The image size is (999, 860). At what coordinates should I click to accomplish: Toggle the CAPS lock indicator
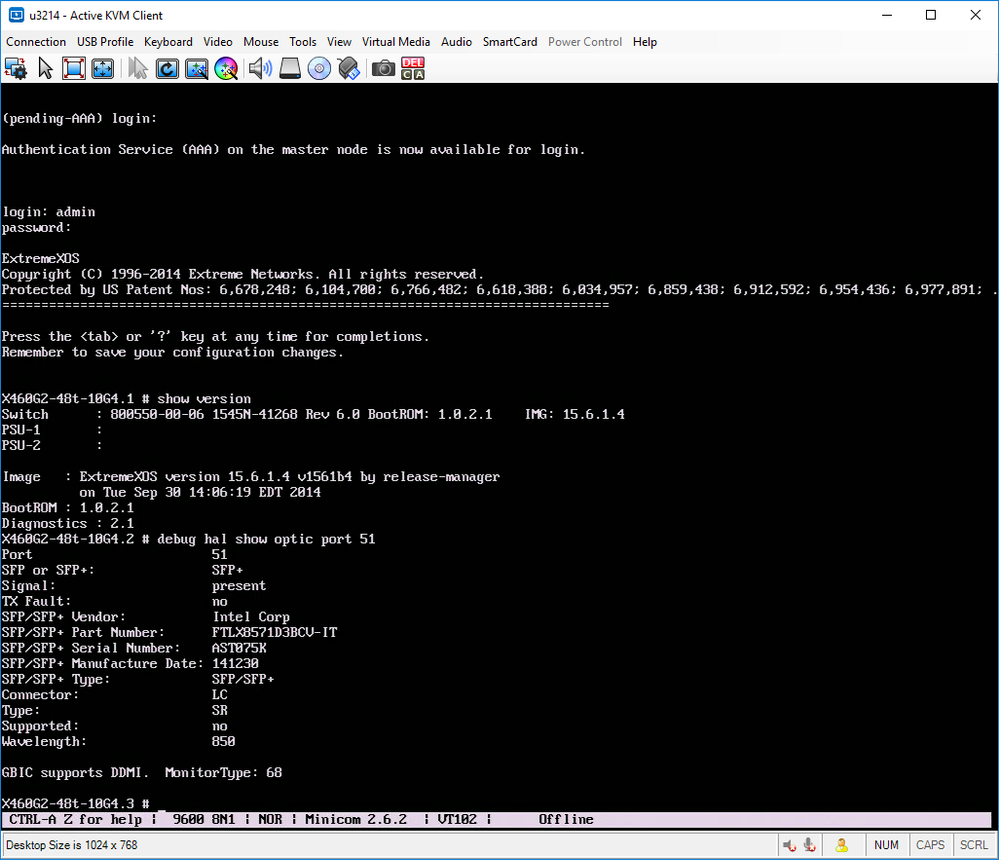click(930, 845)
